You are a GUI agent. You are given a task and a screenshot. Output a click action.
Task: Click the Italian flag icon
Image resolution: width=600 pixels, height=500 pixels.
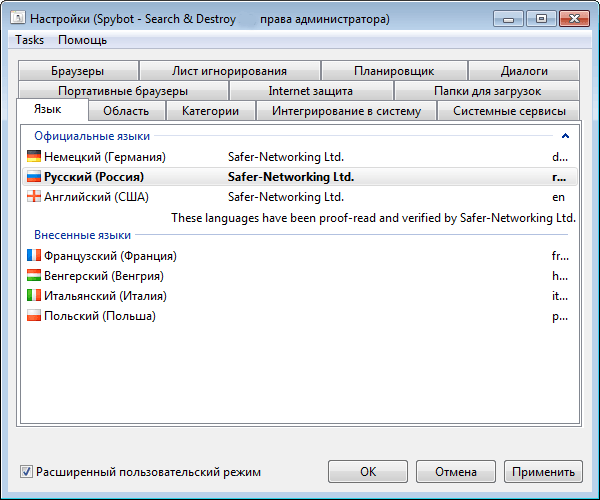(34, 295)
